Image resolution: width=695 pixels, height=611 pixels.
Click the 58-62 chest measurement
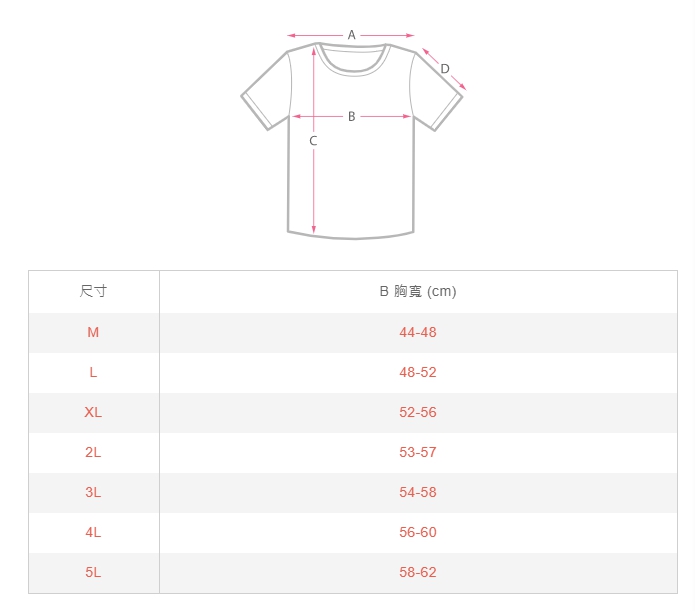(418, 572)
